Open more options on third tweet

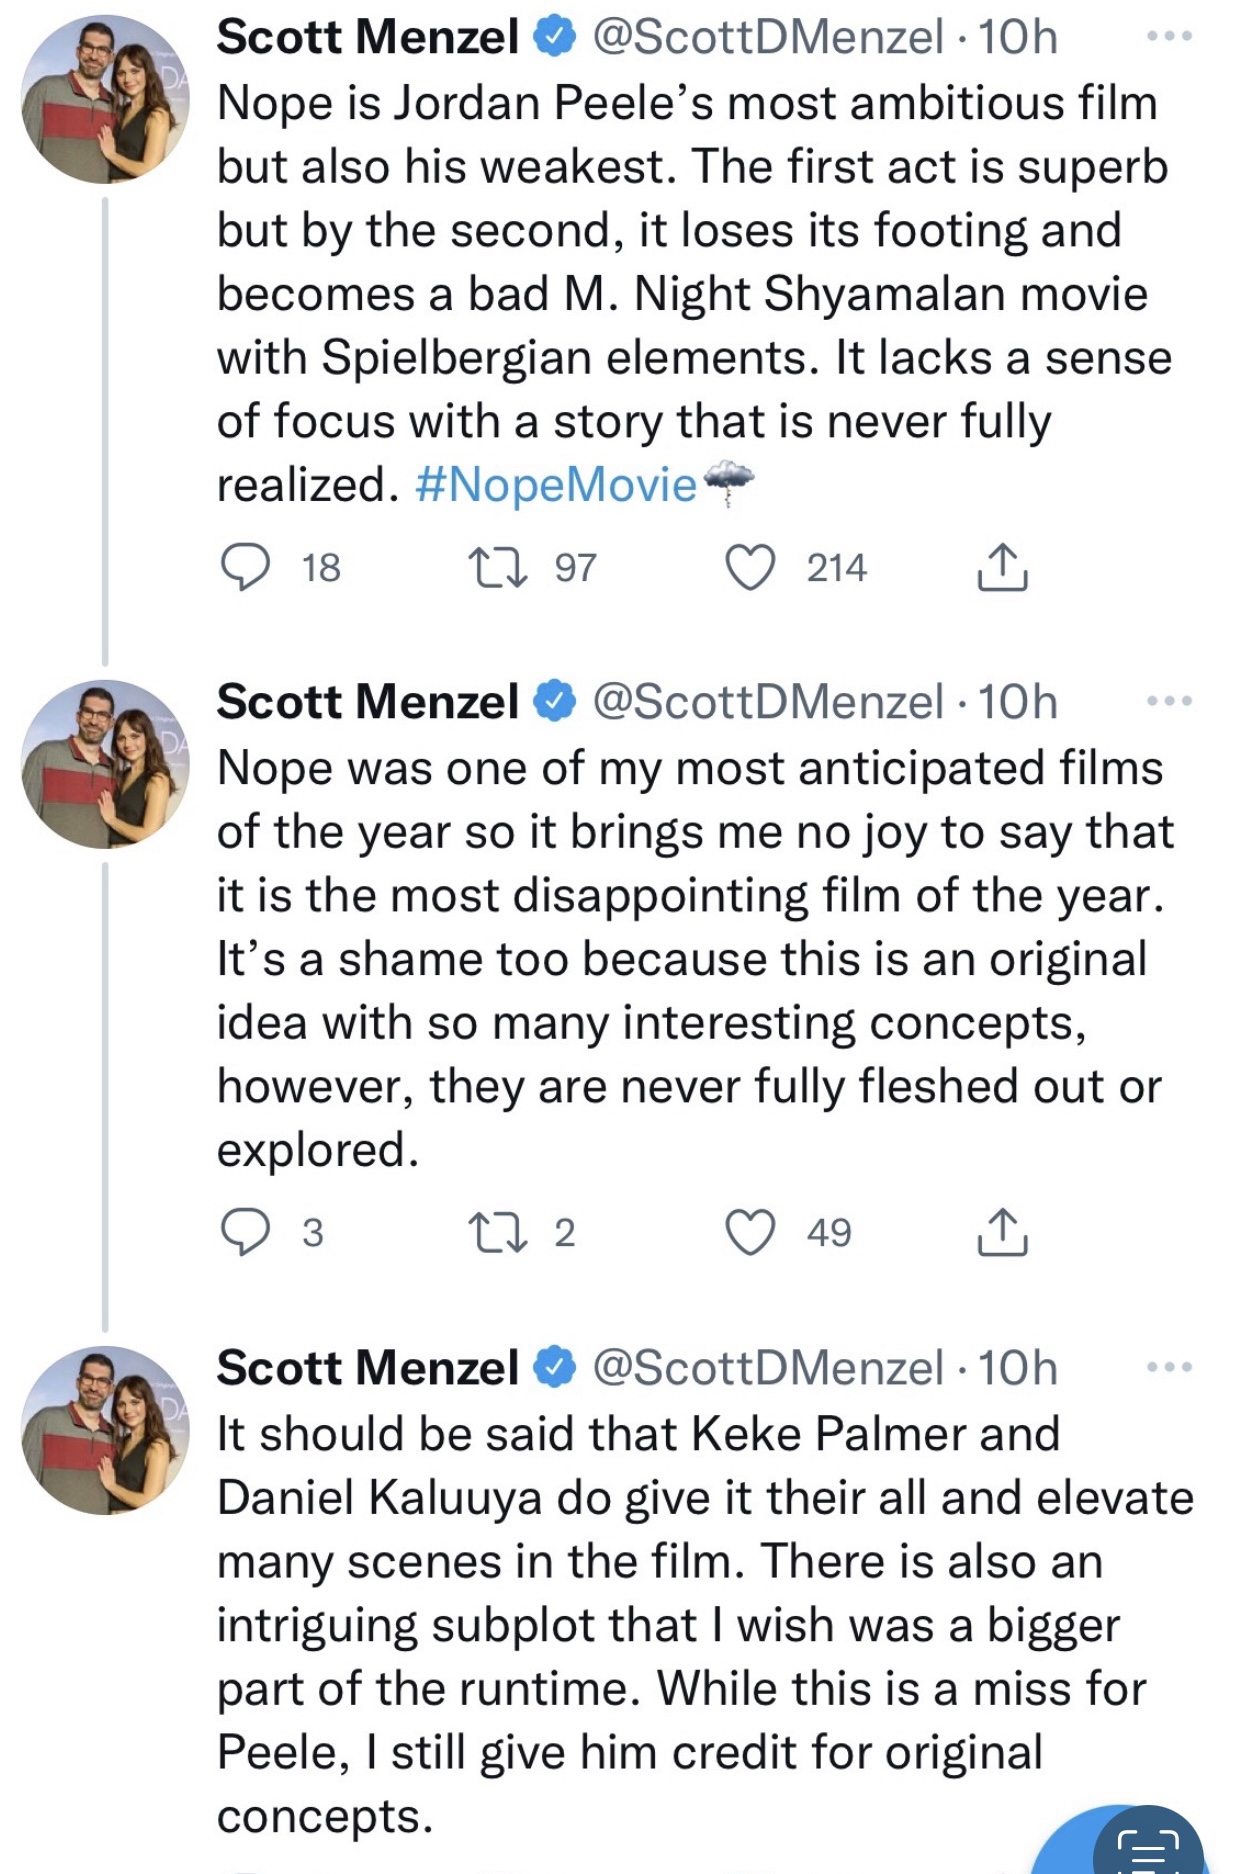click(1169, 1367)
